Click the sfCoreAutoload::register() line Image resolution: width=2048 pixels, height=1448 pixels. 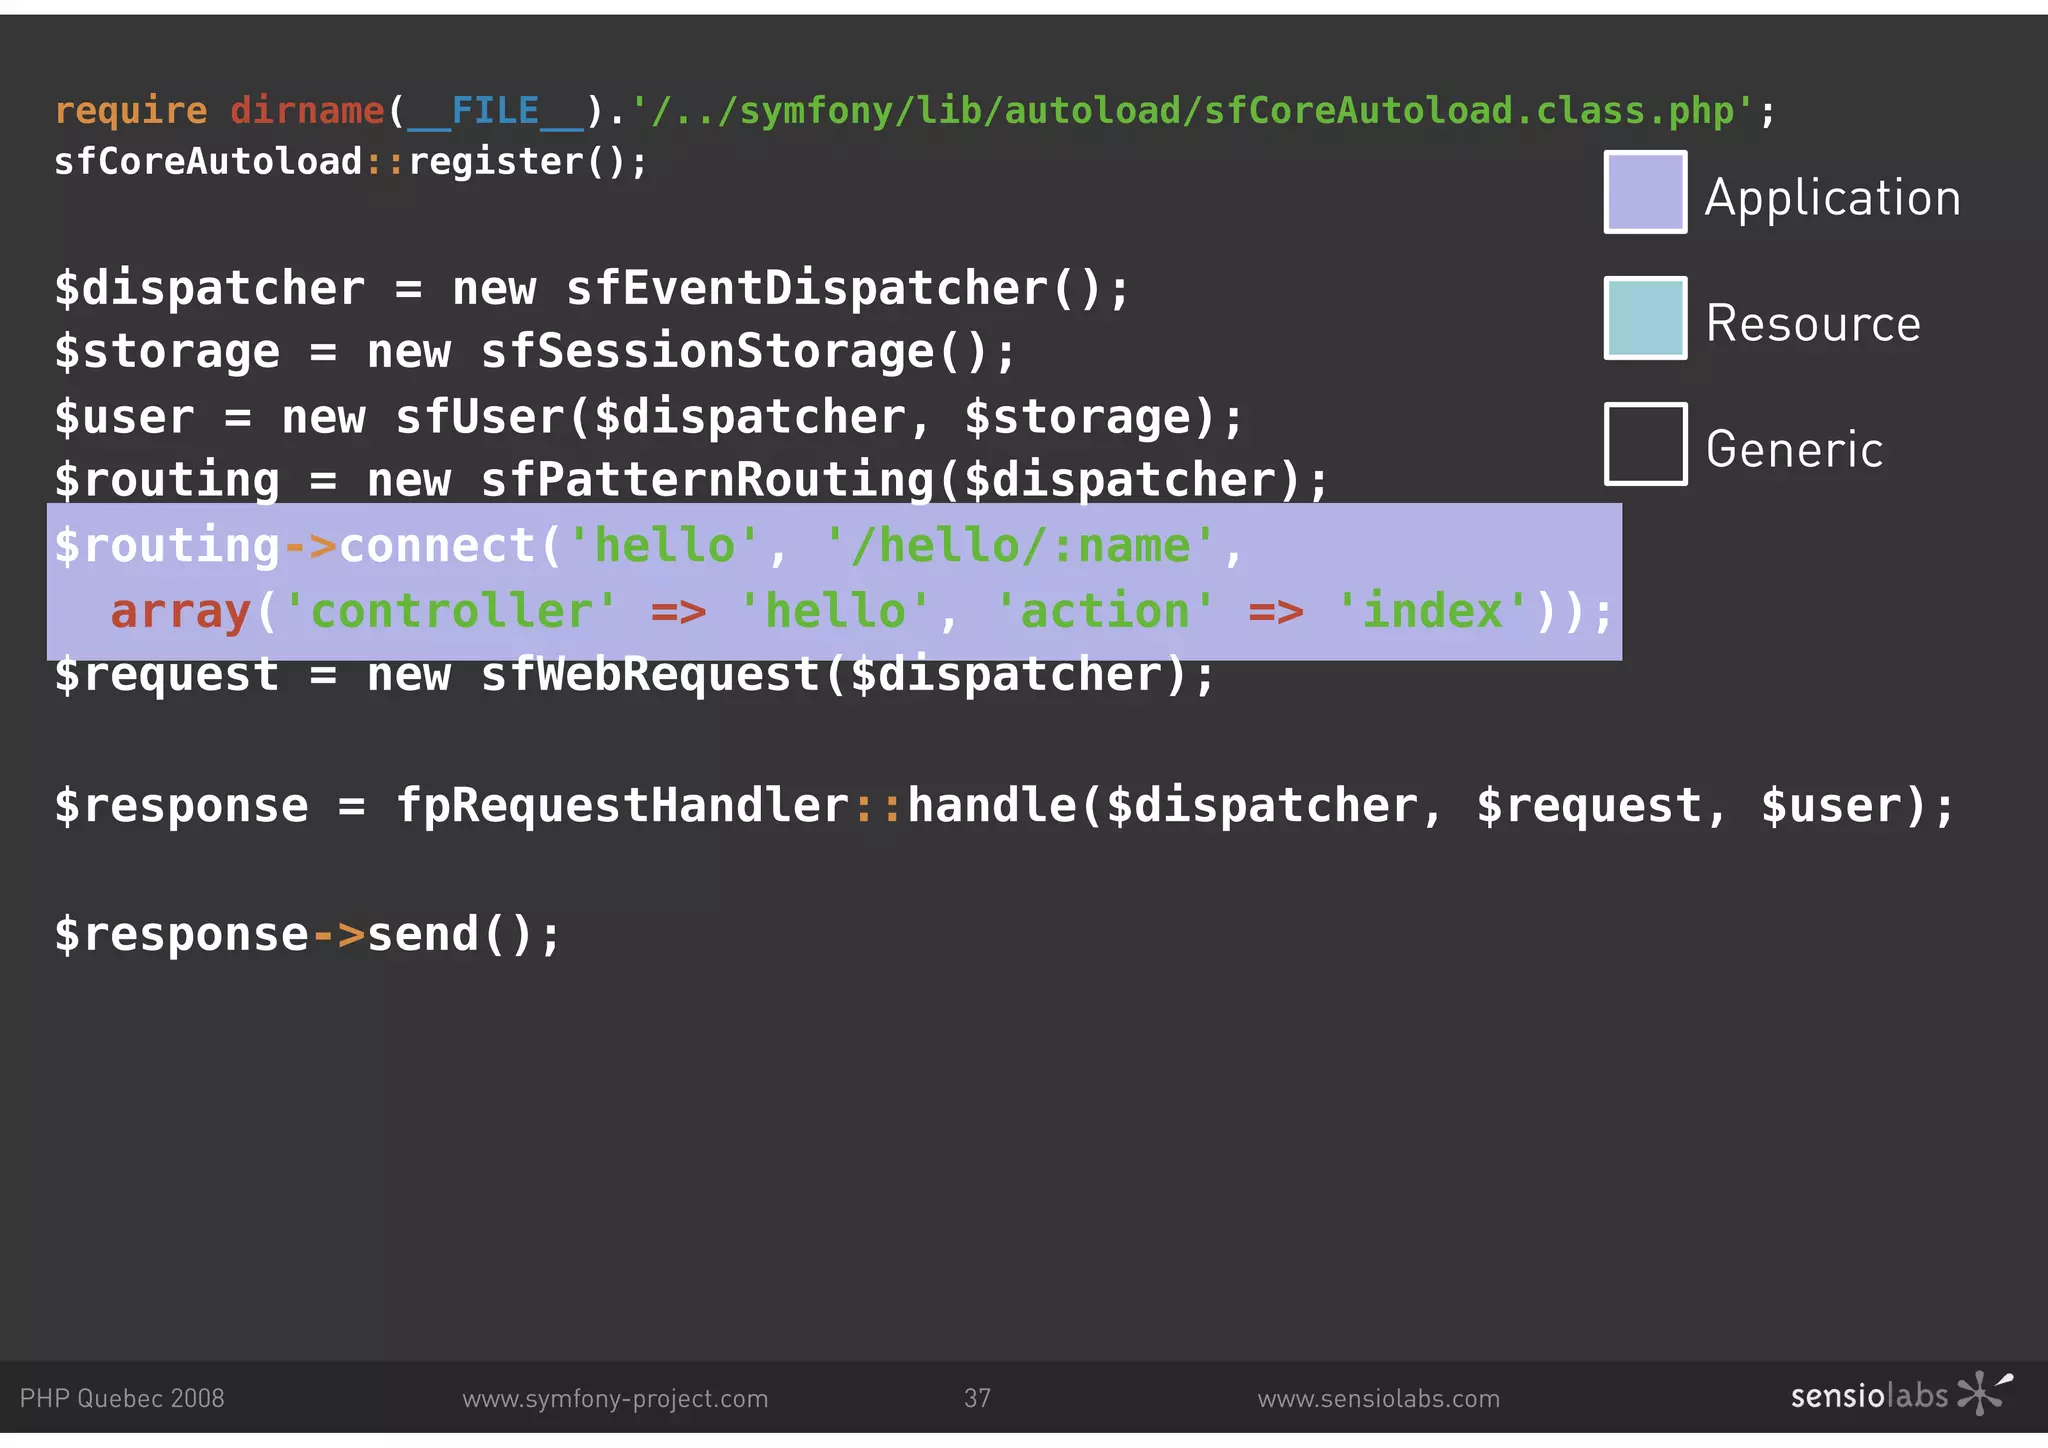[350, 162]
